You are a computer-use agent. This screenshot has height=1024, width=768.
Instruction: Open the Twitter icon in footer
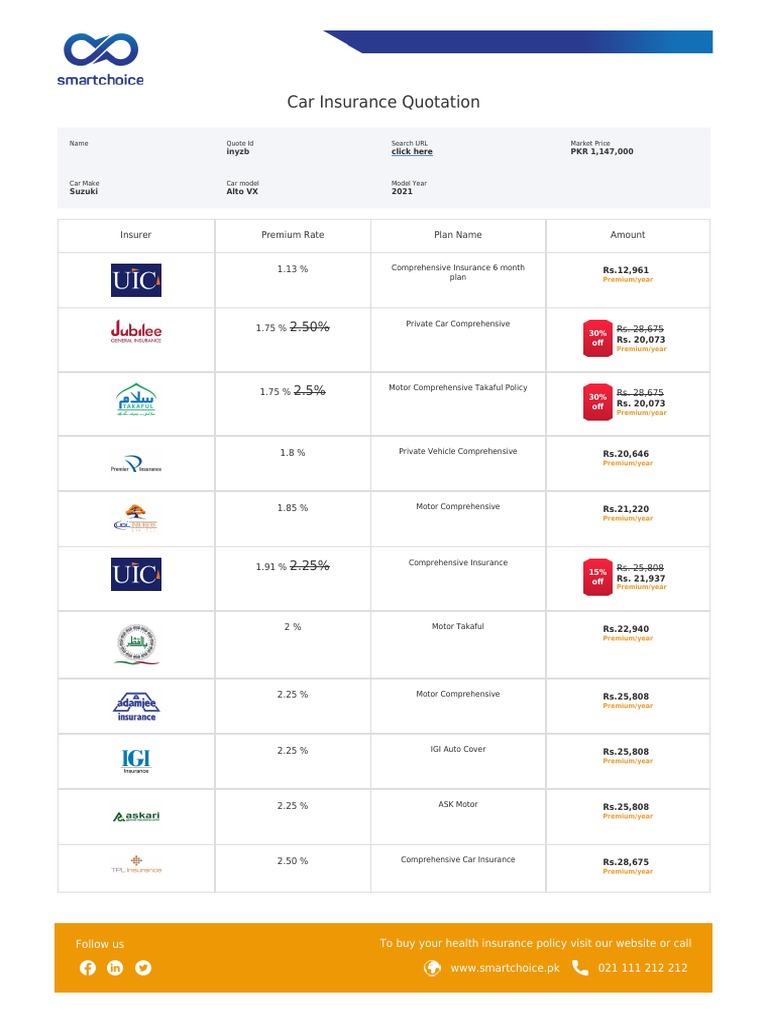click(143, 967)
